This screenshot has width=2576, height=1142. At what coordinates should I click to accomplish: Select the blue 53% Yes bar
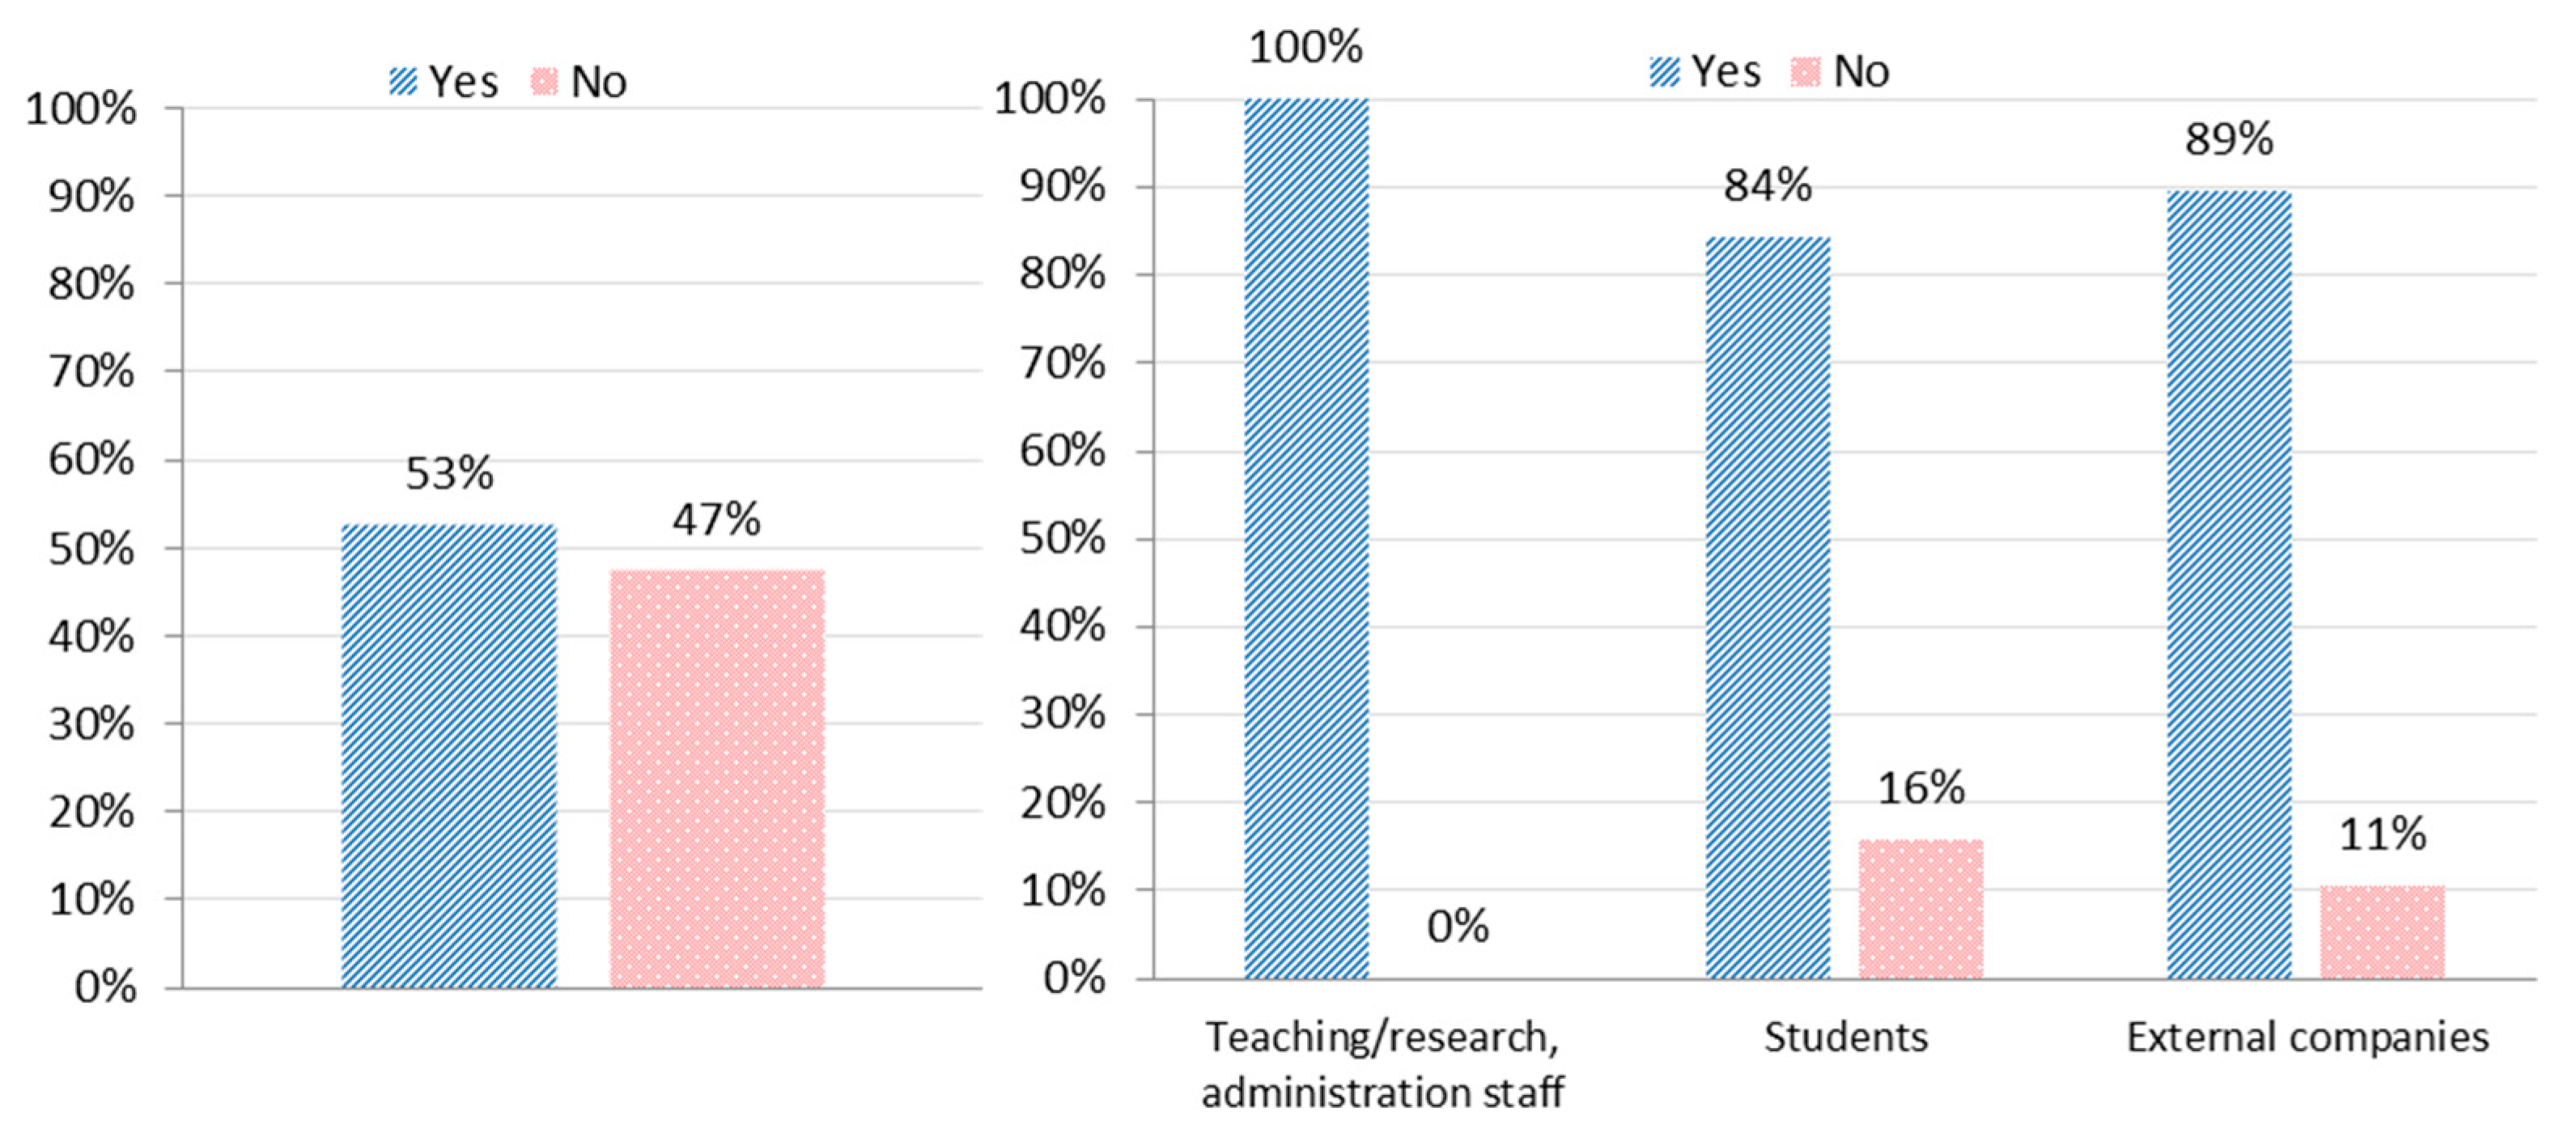tap(449, 755)
